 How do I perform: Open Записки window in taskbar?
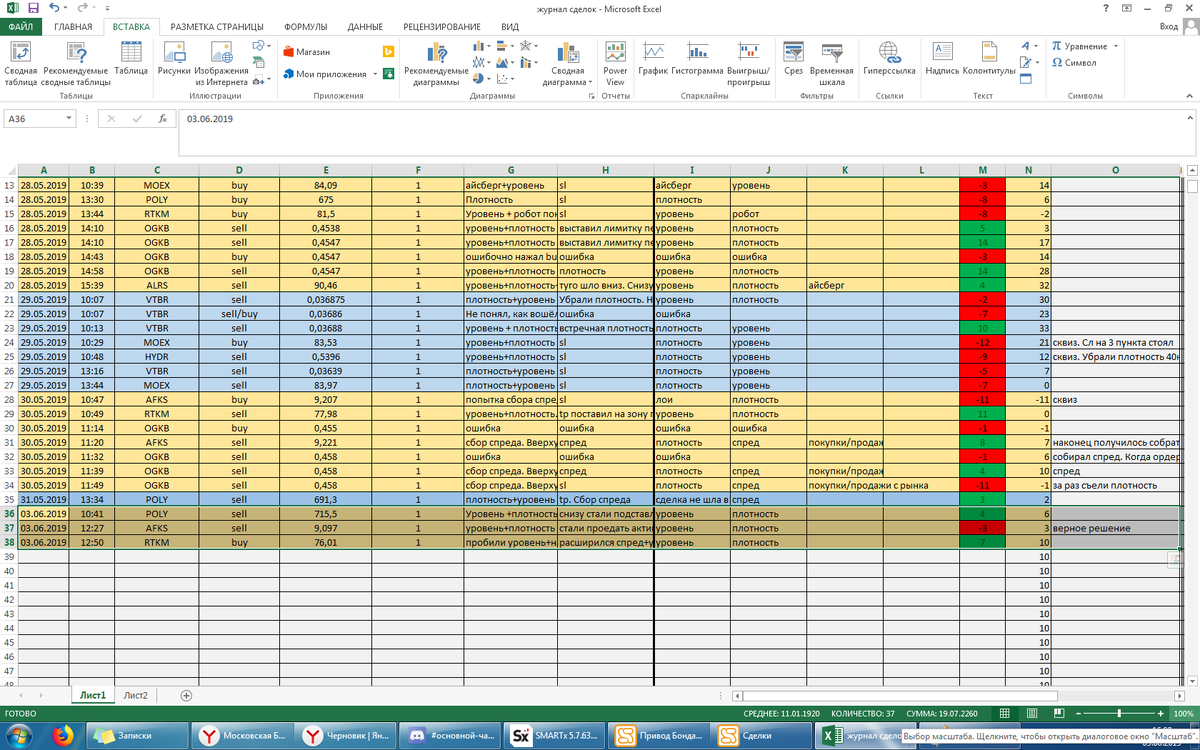coord(135,736)
